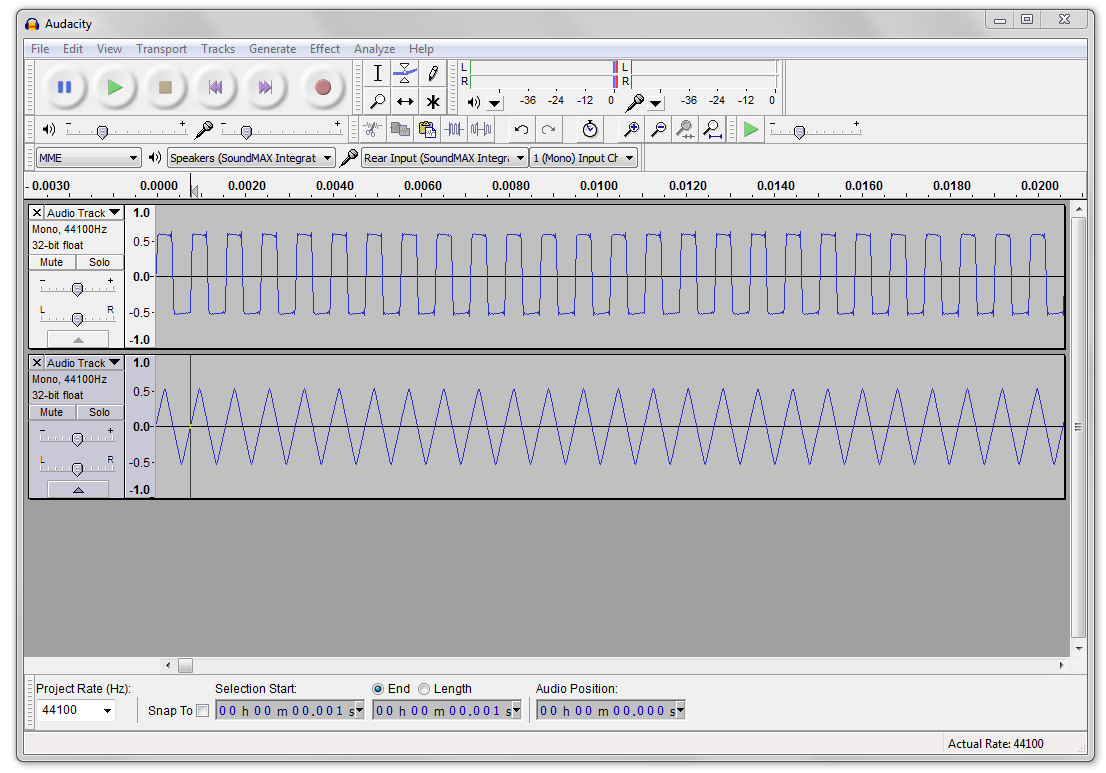
Task: Click the Silence audio icon
Action: 481,129
